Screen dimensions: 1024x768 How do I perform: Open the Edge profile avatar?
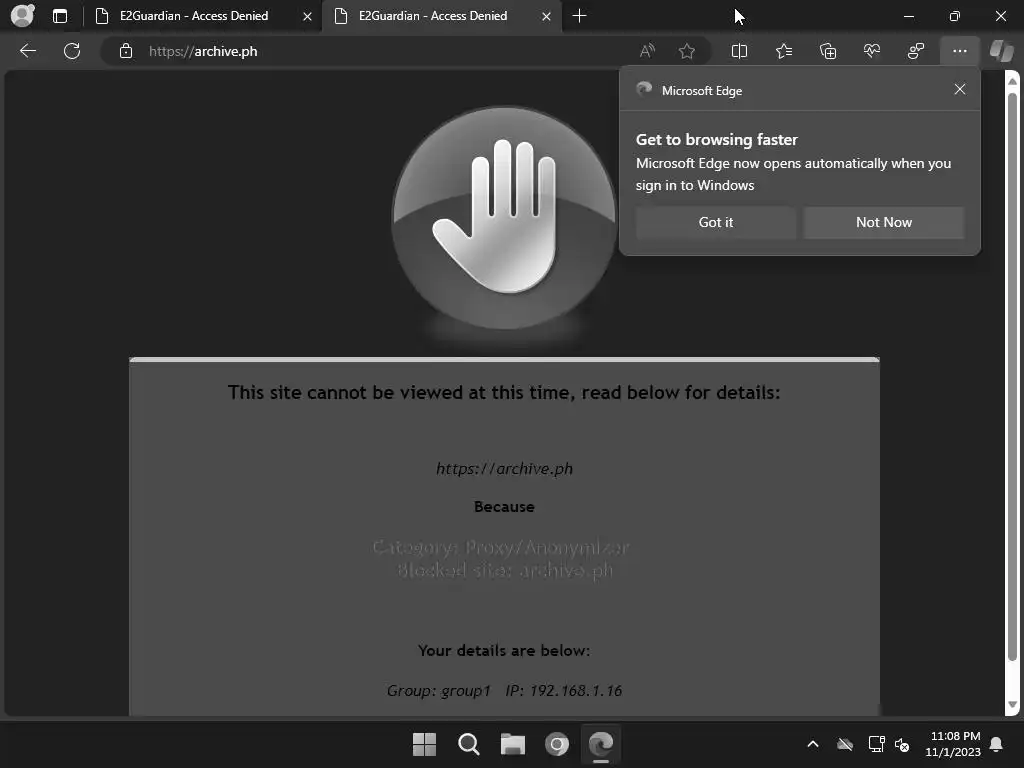point(22,15)
